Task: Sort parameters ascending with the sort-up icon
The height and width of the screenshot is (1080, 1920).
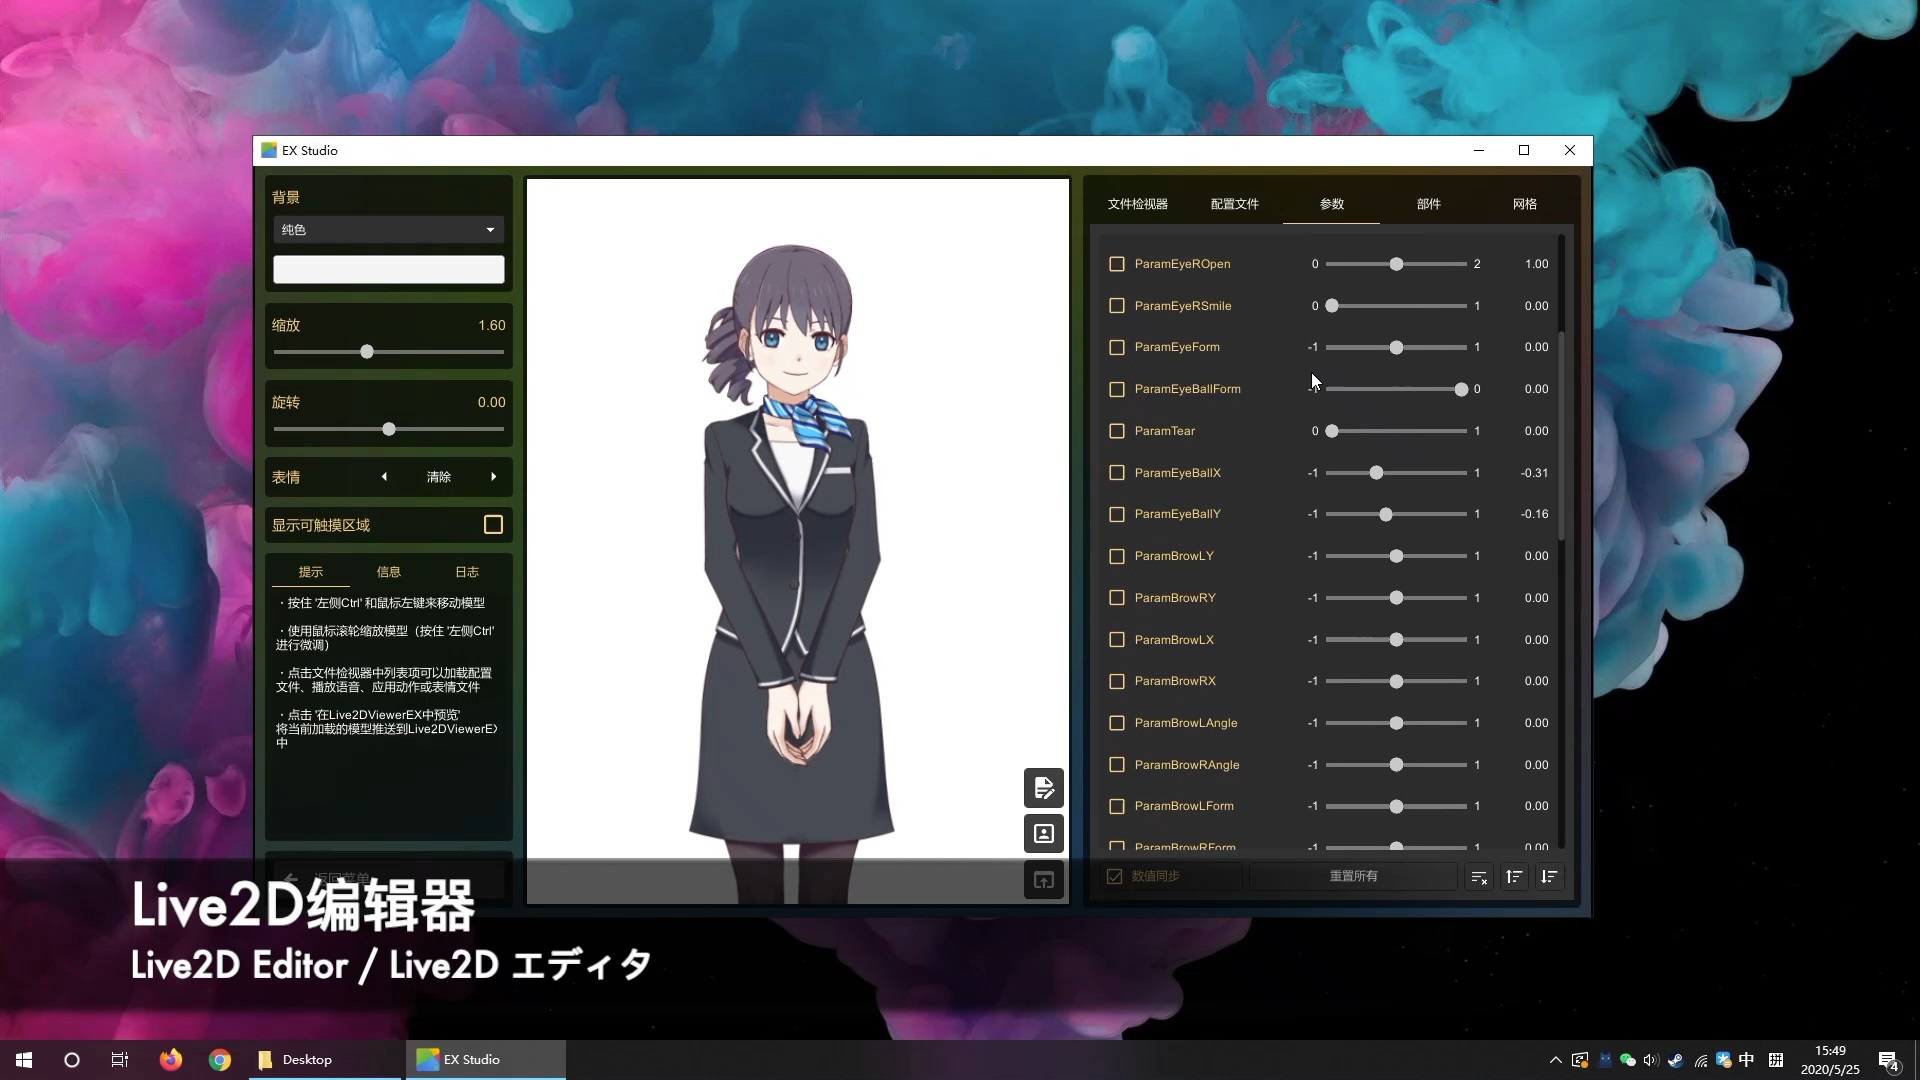Action: click(1514, 876)
